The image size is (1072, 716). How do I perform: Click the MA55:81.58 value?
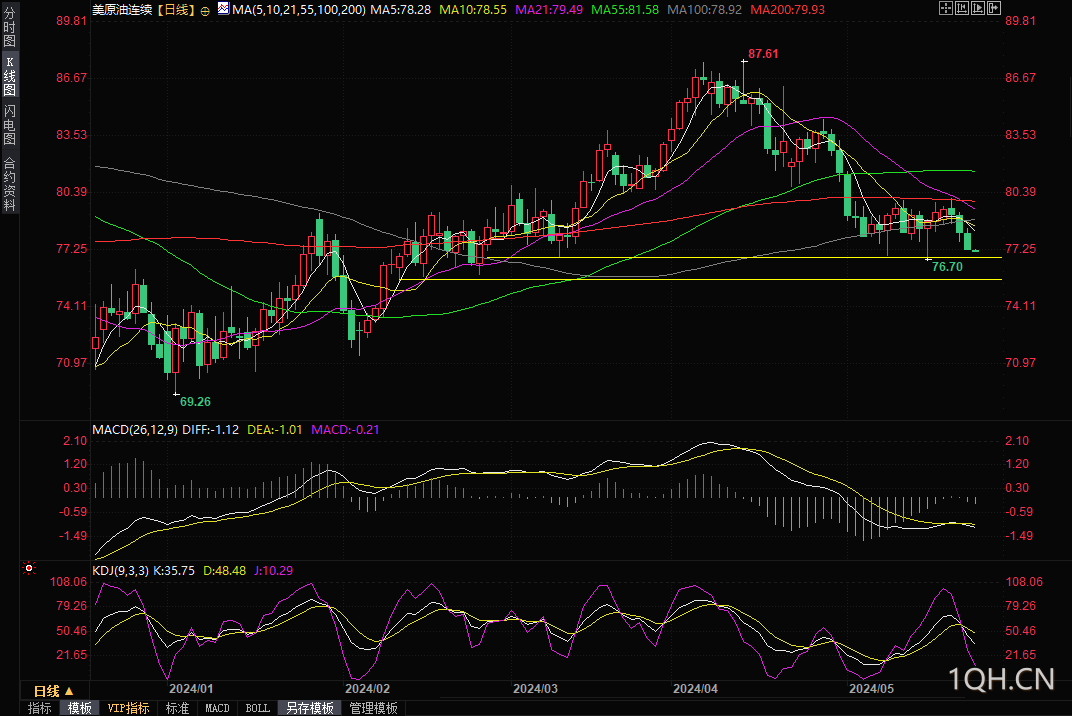click(x=625, y=10)
